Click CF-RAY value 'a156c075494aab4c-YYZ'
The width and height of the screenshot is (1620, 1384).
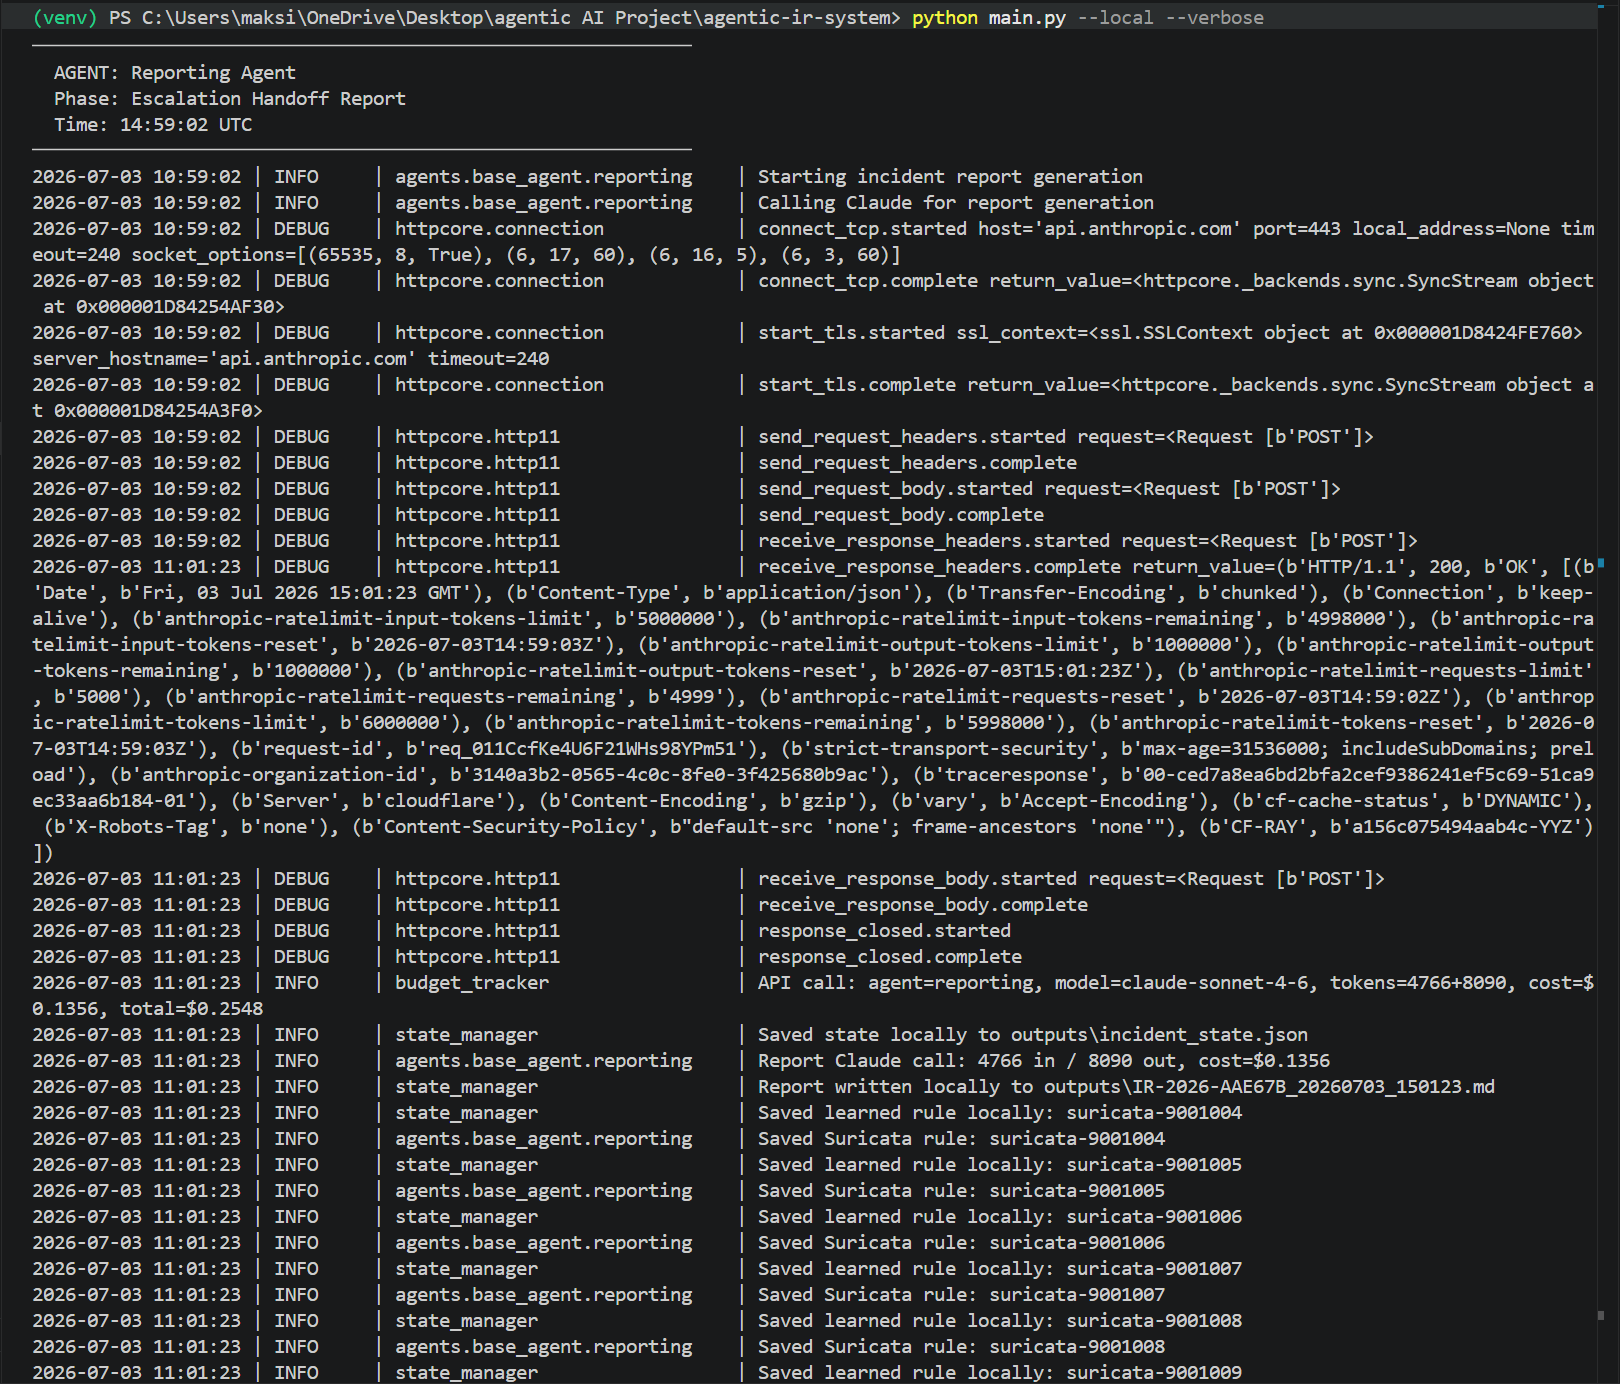pos(1462,827)
